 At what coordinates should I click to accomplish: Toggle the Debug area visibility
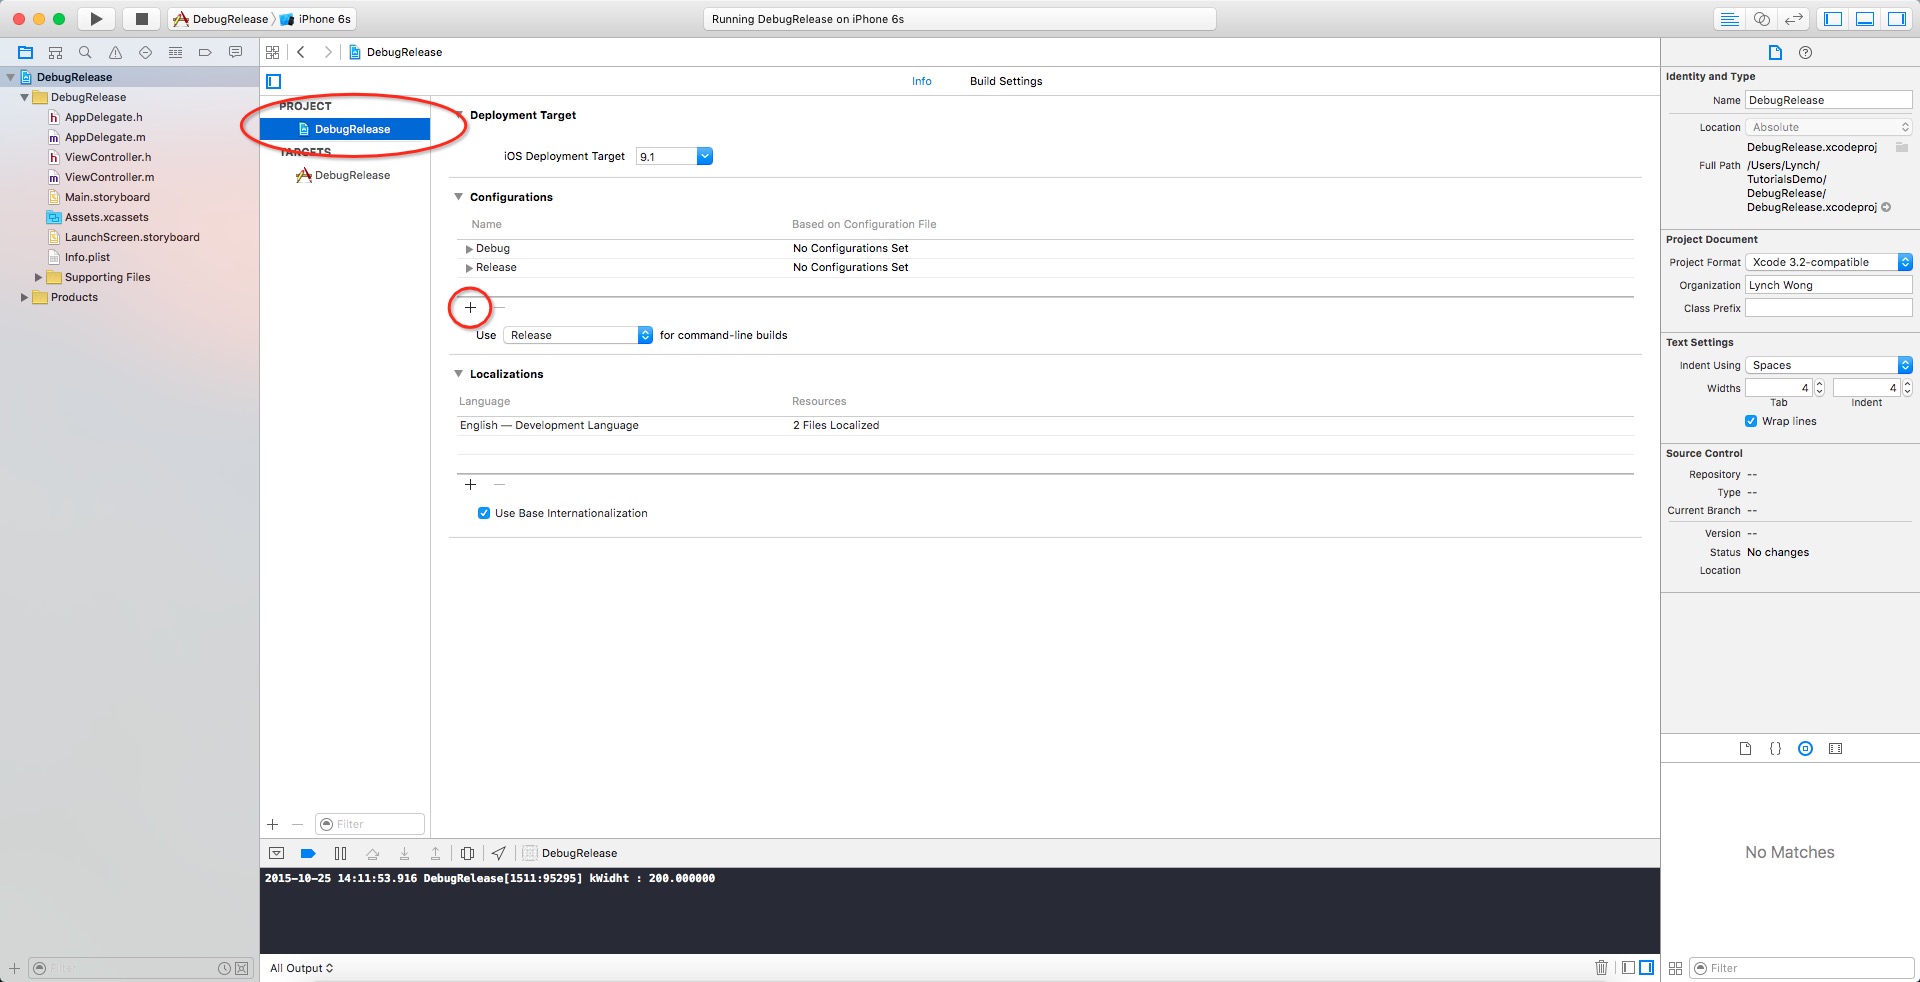coord(1865,19)
